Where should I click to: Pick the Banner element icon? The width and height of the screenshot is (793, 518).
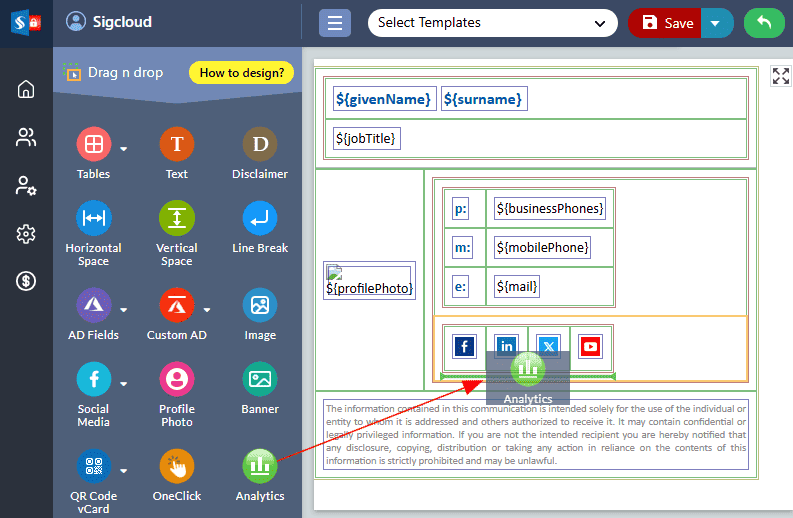click(260, 380)
